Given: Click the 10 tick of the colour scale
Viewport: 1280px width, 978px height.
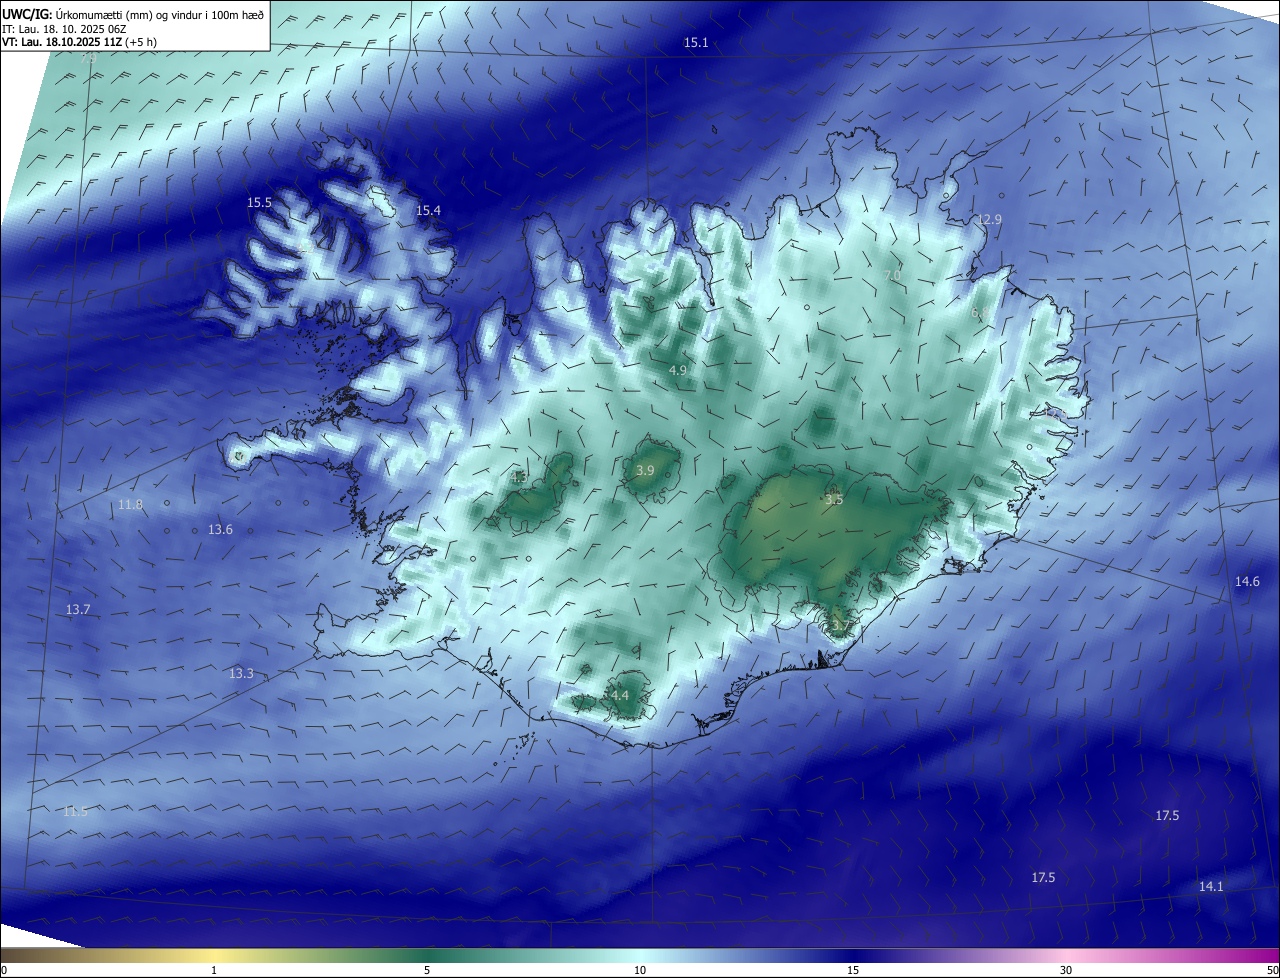Looking at the screenshot, I should click(640, 970).
